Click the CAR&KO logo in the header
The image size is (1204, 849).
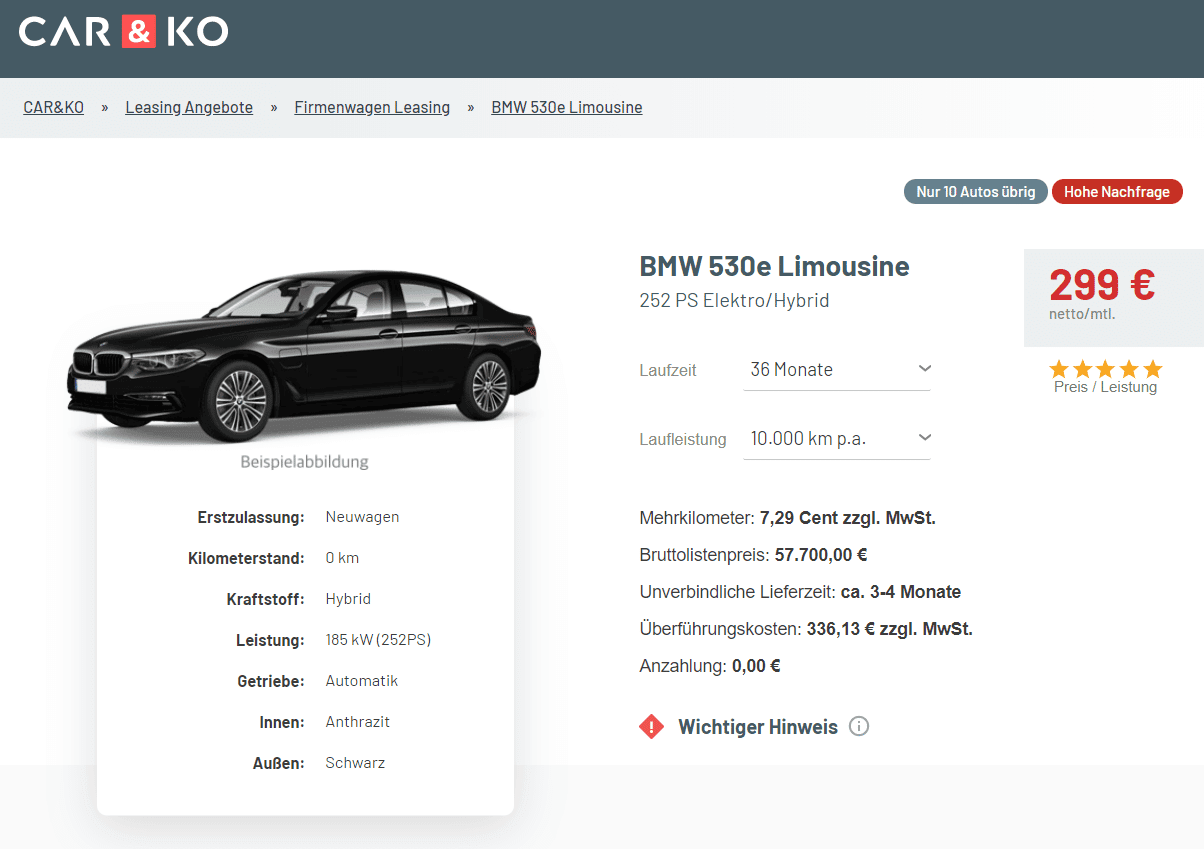[123, 31]
